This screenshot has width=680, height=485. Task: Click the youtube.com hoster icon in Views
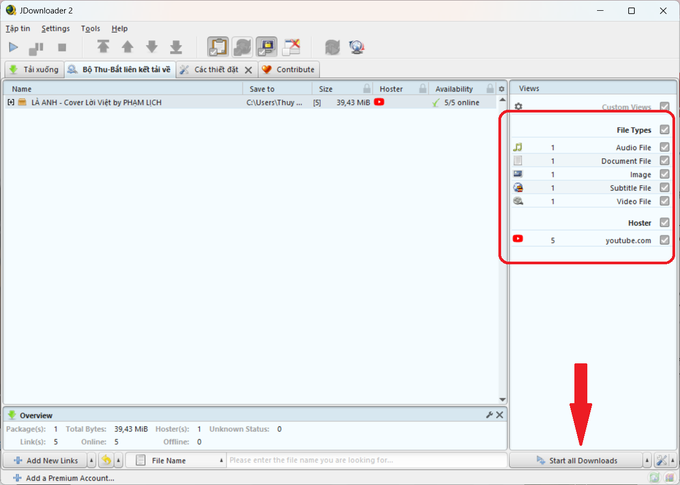(518, 239)
